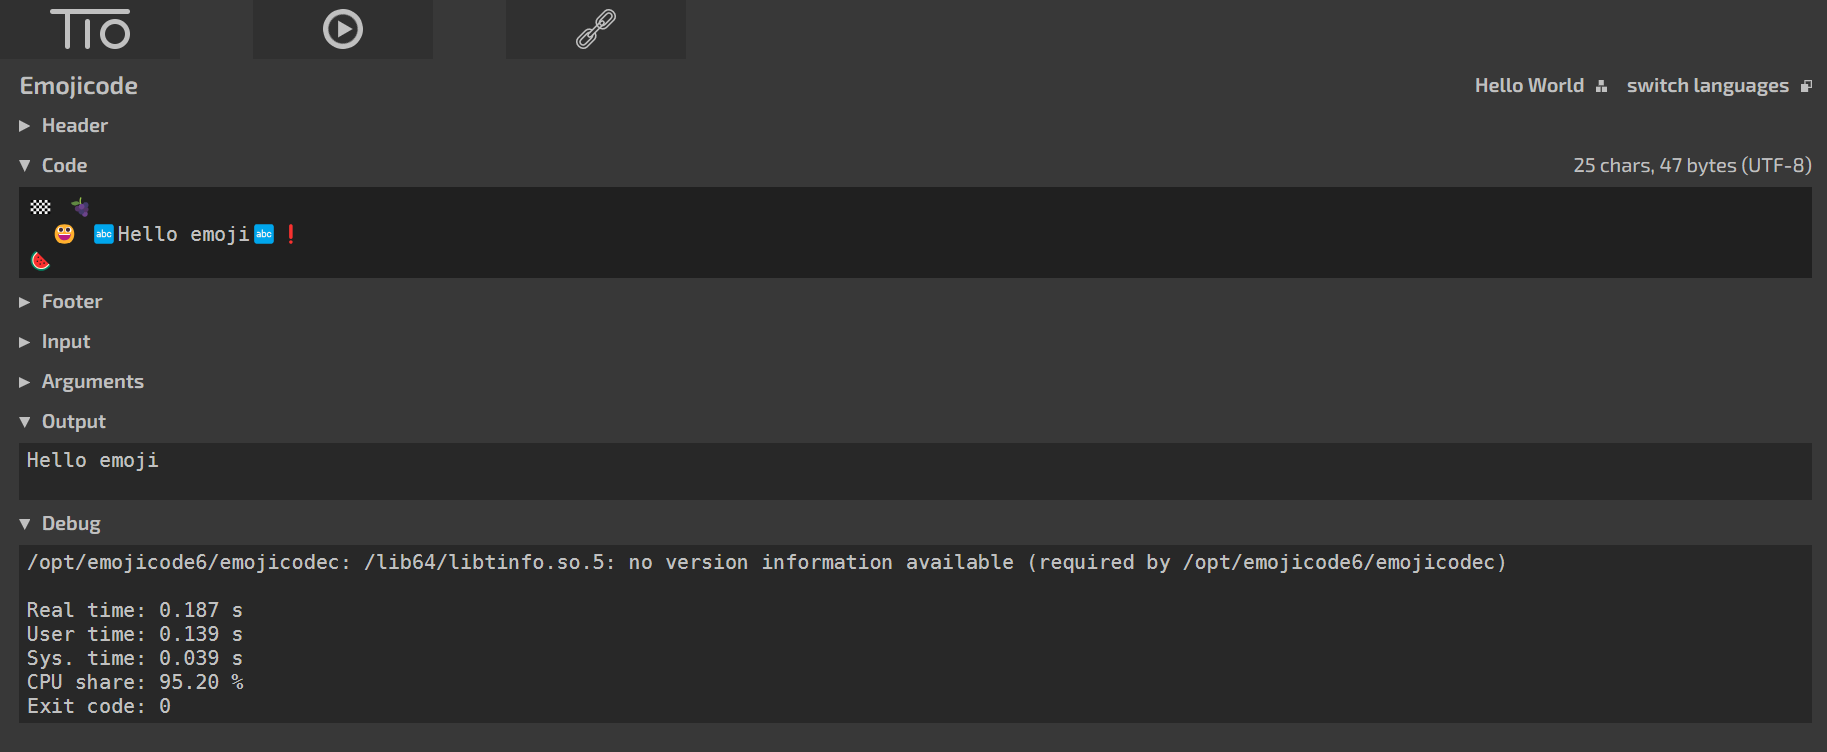This screenshot has width=1827, height=752.
Task: Click the TIO logo icon
Action: coord(90,29)
